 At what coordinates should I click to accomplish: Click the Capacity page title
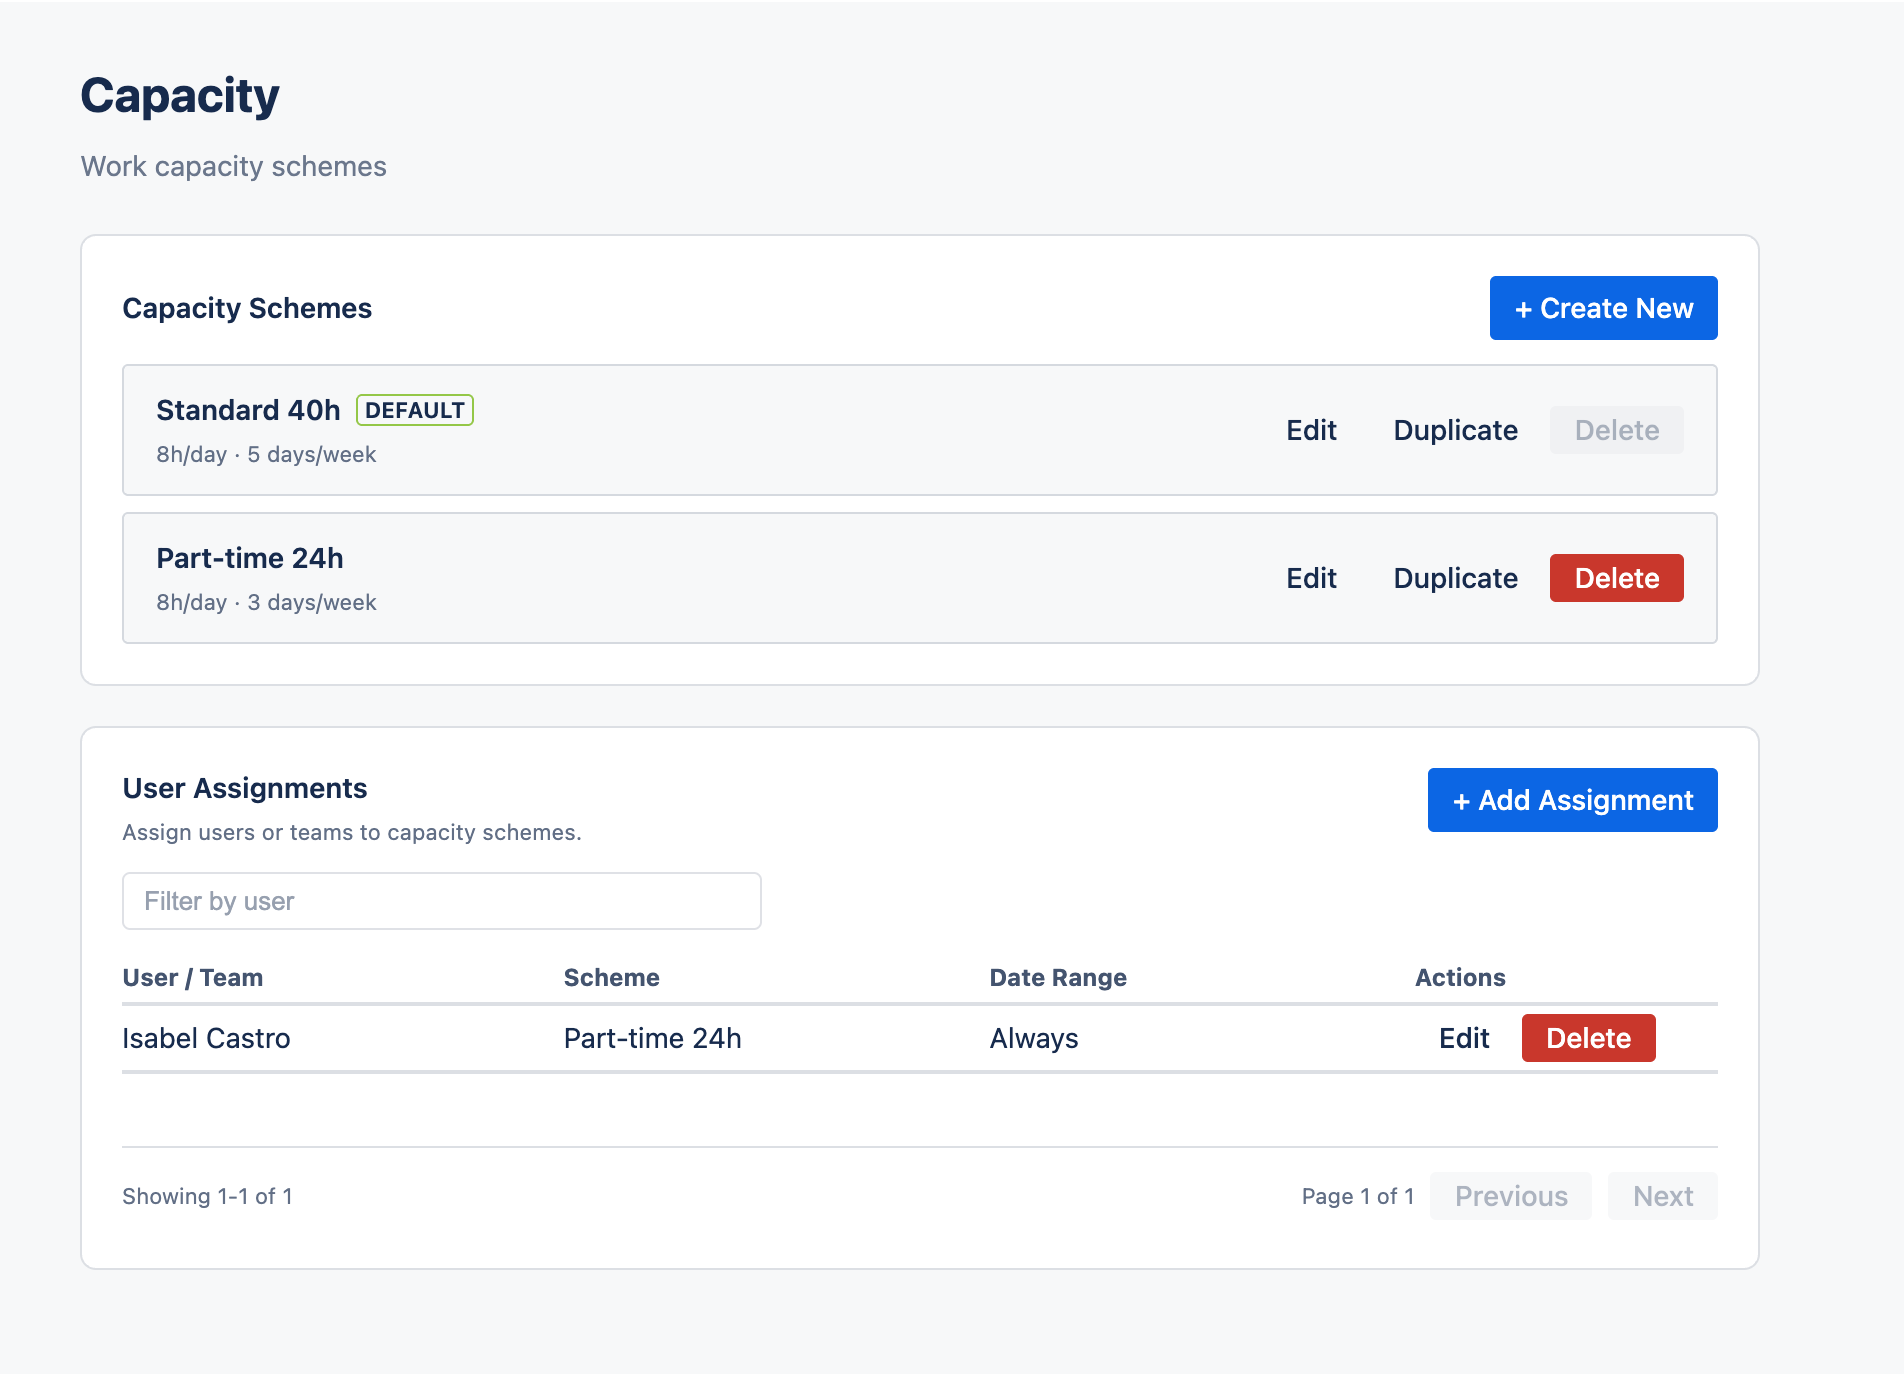click(180, 96)
